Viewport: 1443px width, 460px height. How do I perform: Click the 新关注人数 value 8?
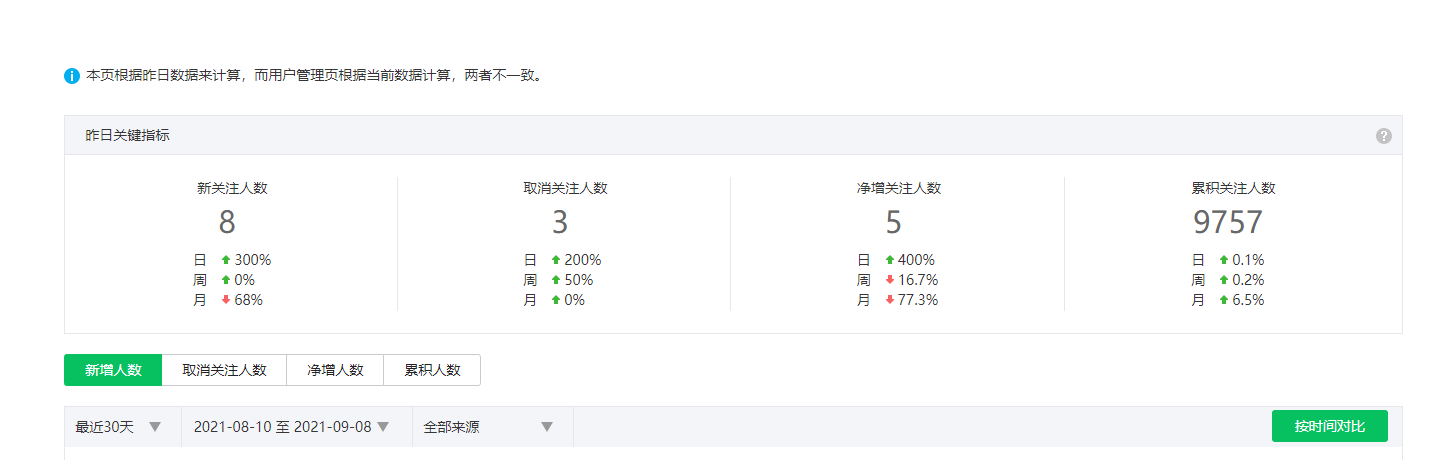tap(227, 222)
